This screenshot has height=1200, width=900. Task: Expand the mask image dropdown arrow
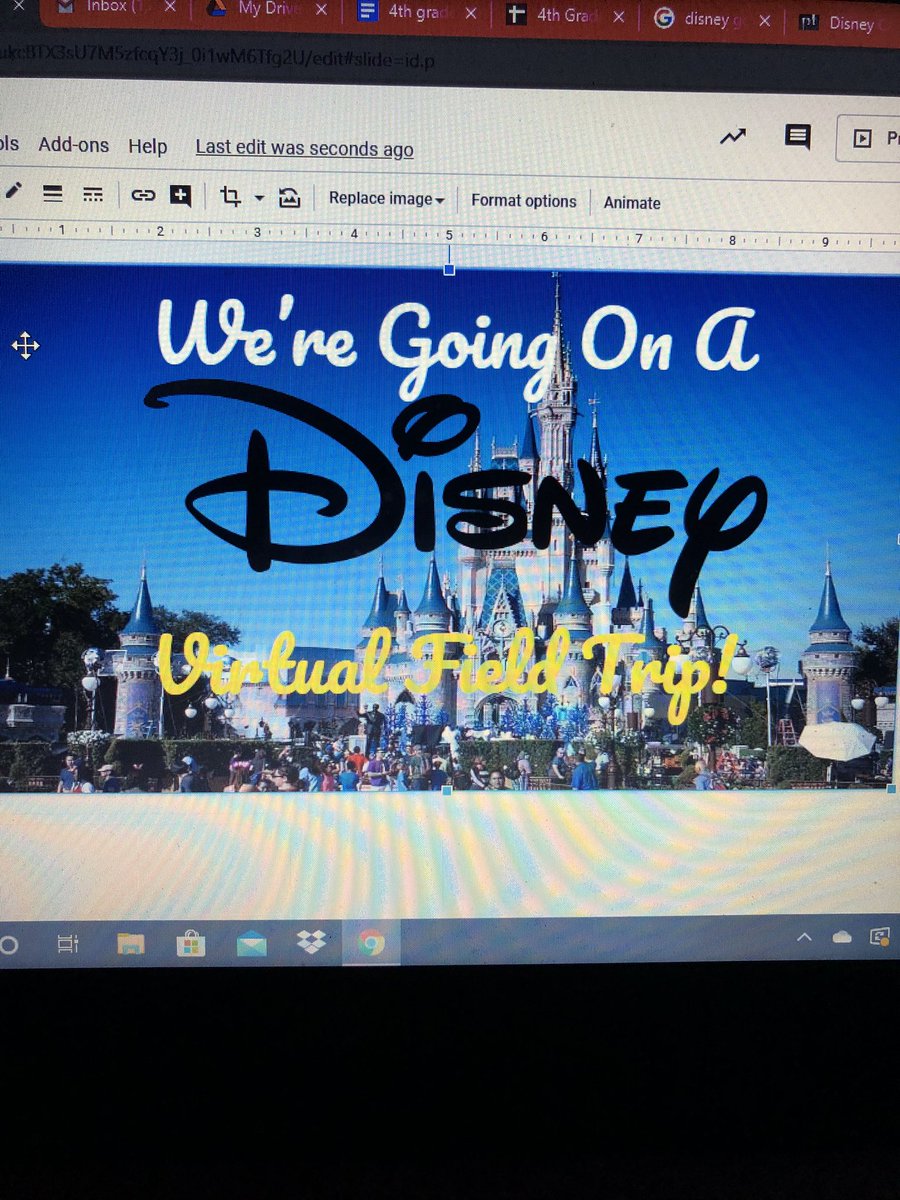point(259,198)
